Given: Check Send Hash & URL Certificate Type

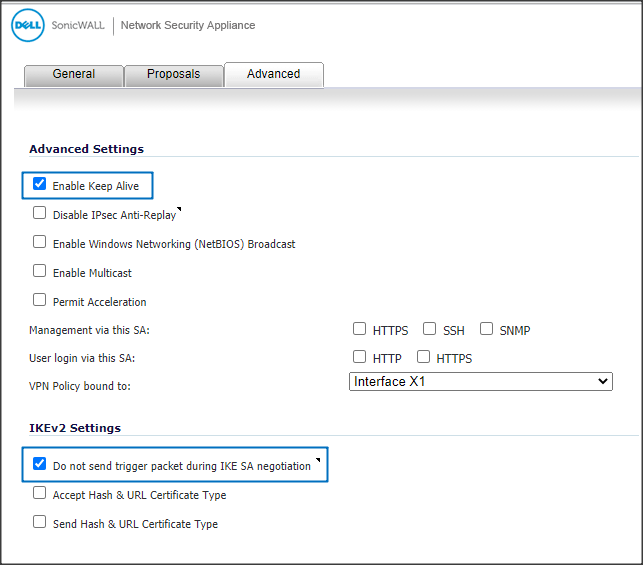Looking at the screenshot, I should point(40,522).
